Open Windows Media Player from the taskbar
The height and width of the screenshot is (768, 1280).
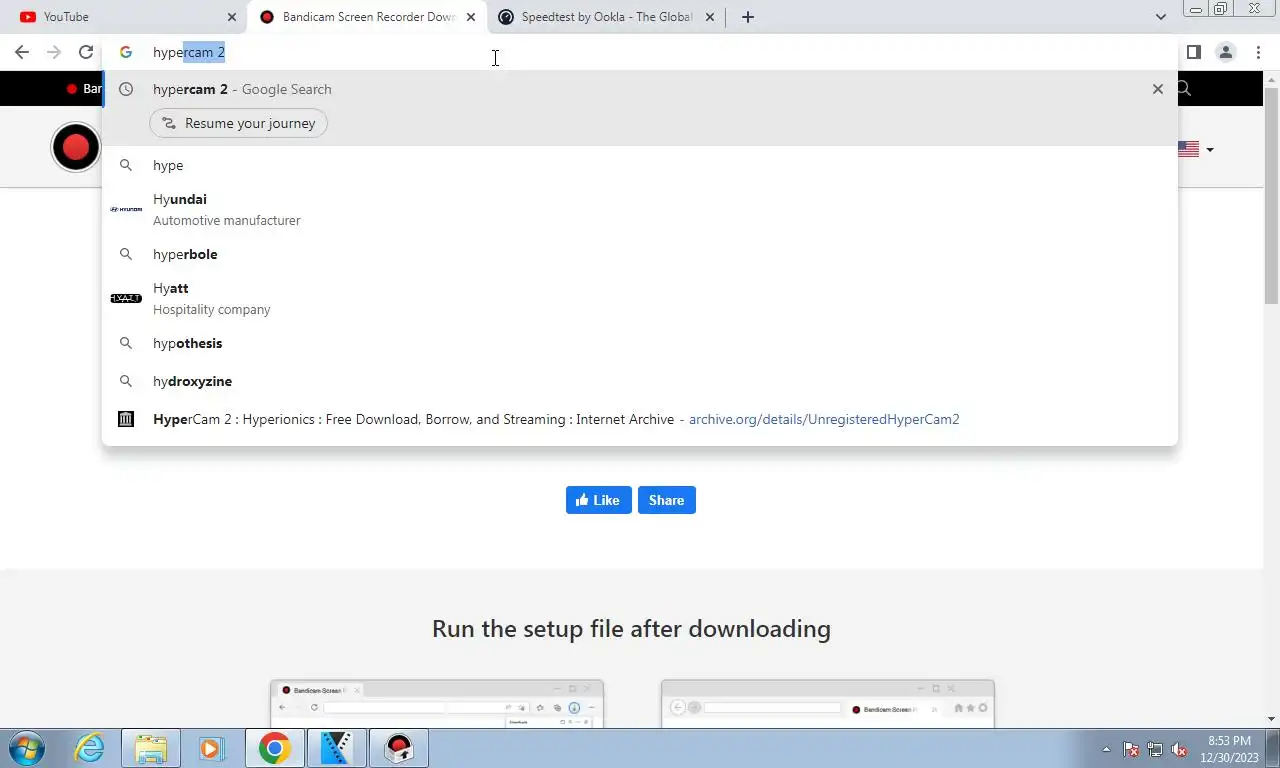[211, 748]
